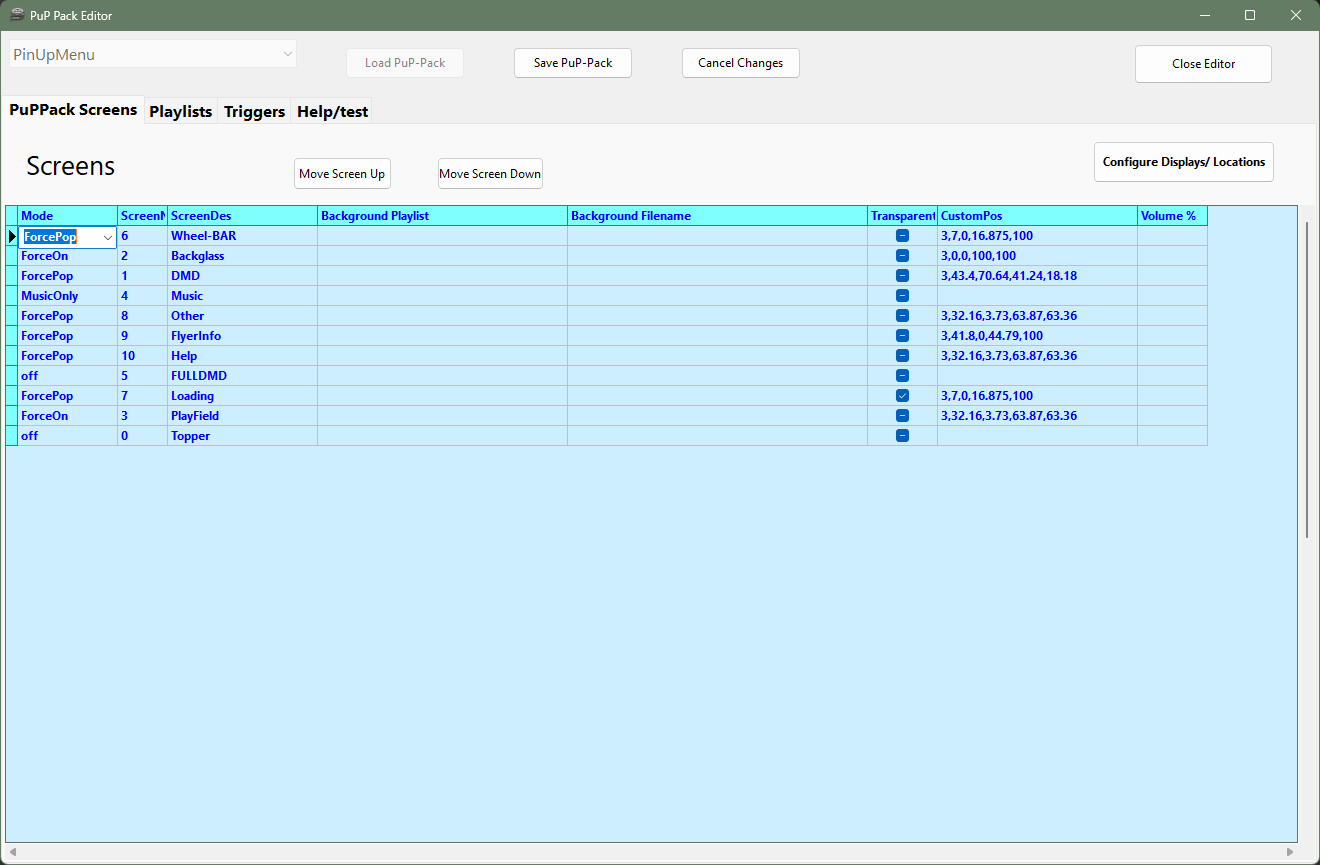Click the right scroll arrow on horizontal scrollbar

coord(1290,853)
